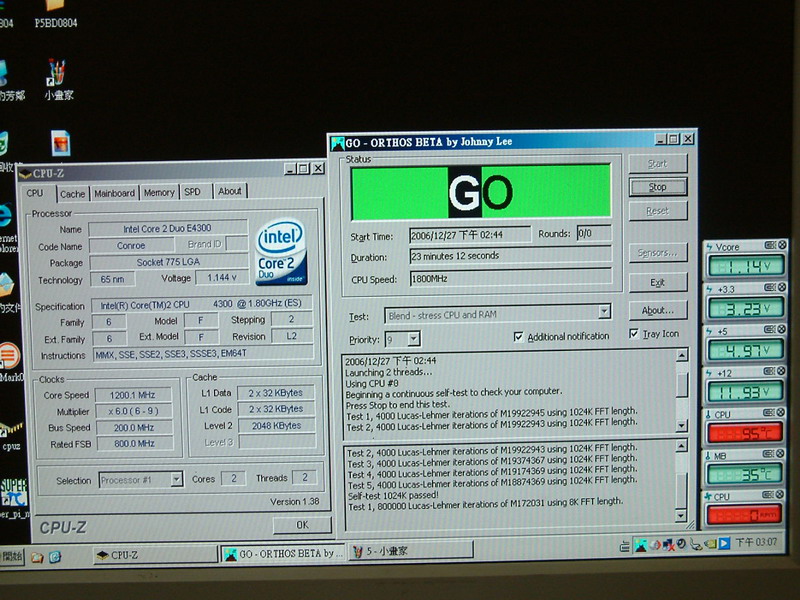Open the 小畫家 paint desktop shortcut

click(58, 80)
